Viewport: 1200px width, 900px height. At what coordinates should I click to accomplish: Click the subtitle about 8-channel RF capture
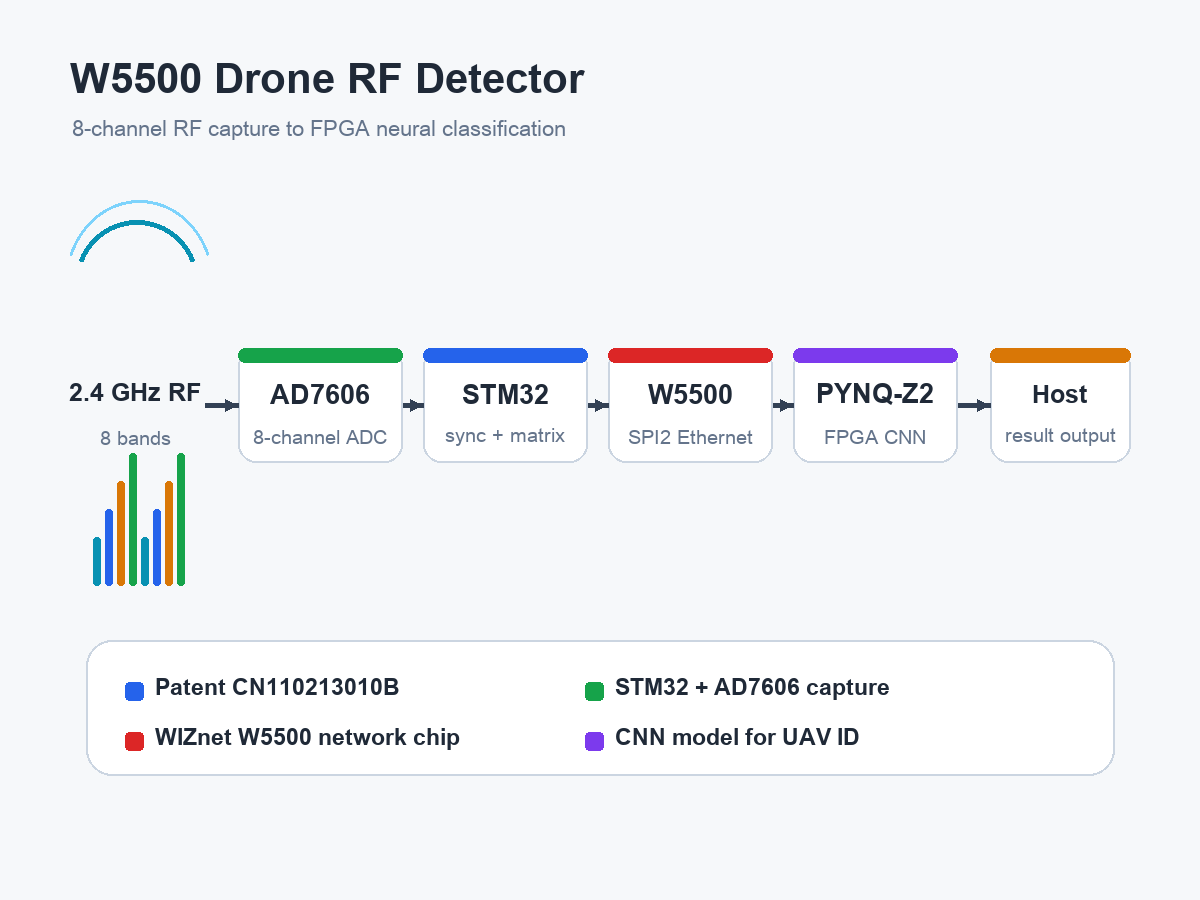tap(319, 129)
